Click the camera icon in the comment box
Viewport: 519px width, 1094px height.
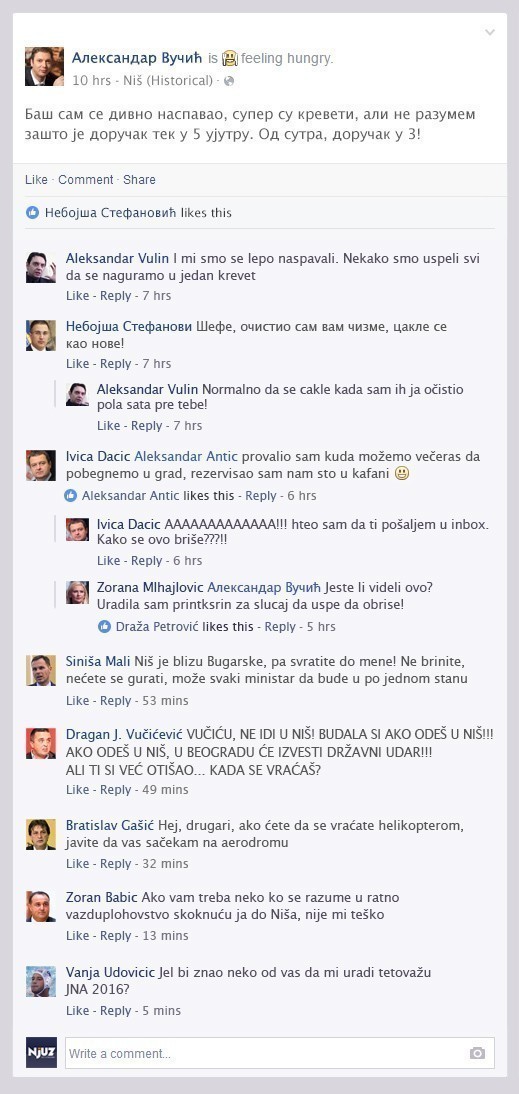point(477,1053)
